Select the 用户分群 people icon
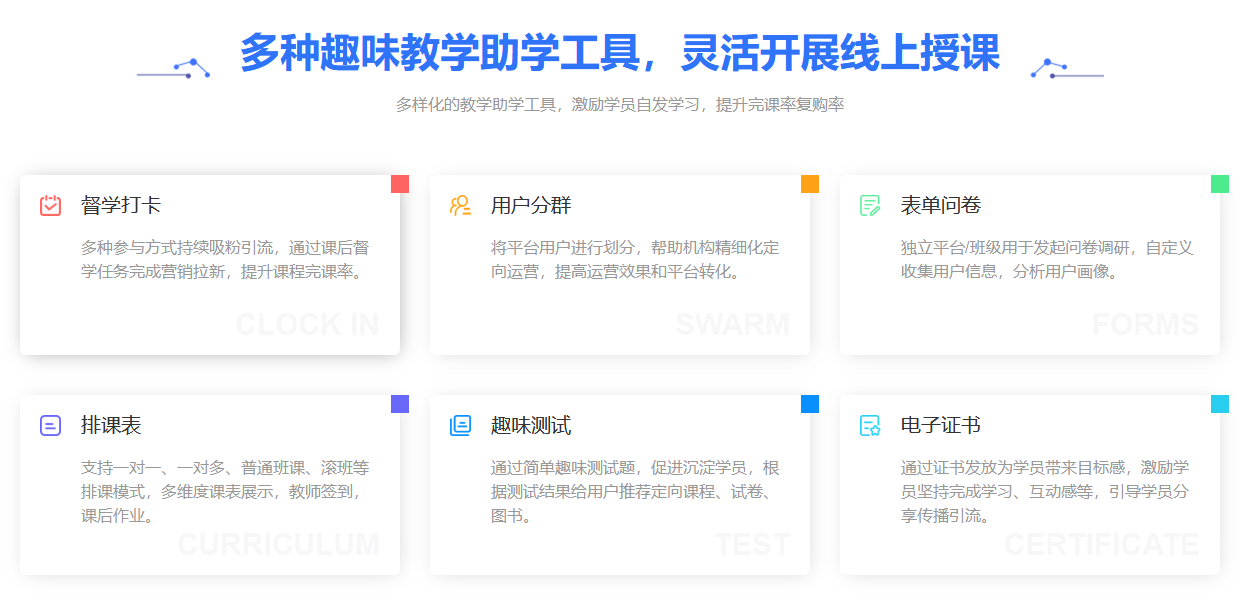The image size is (1249, 604). 458,204
